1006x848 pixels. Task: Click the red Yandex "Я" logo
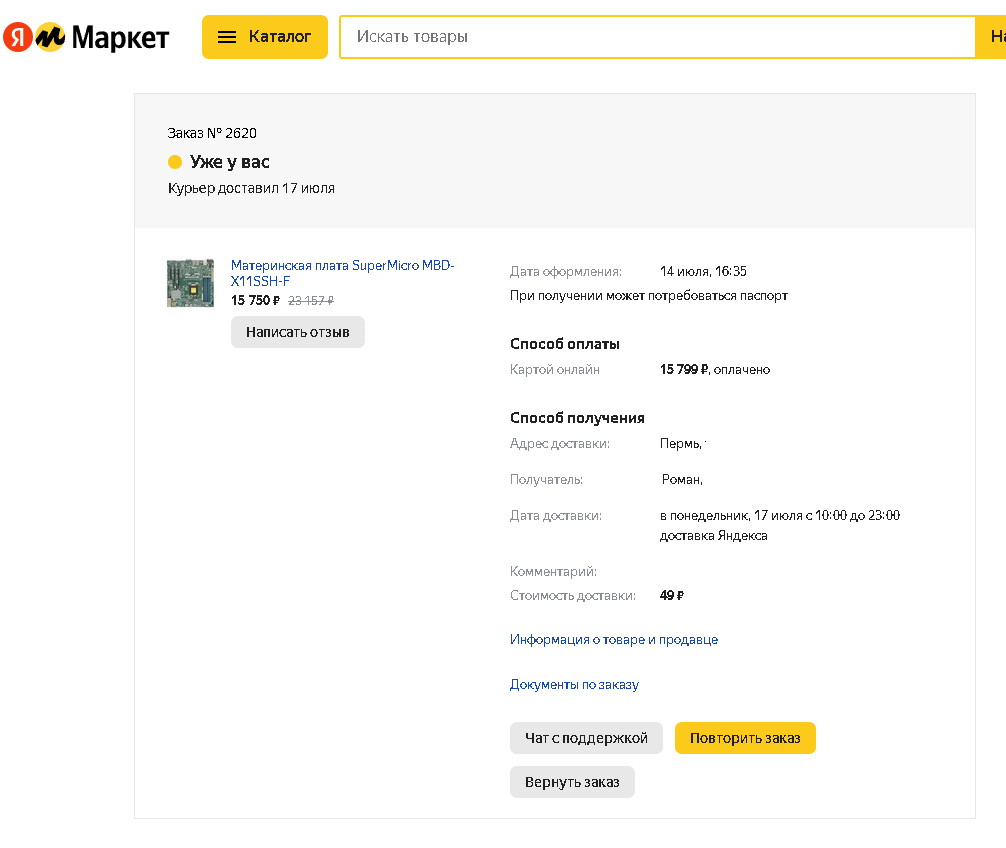(18, 38)
